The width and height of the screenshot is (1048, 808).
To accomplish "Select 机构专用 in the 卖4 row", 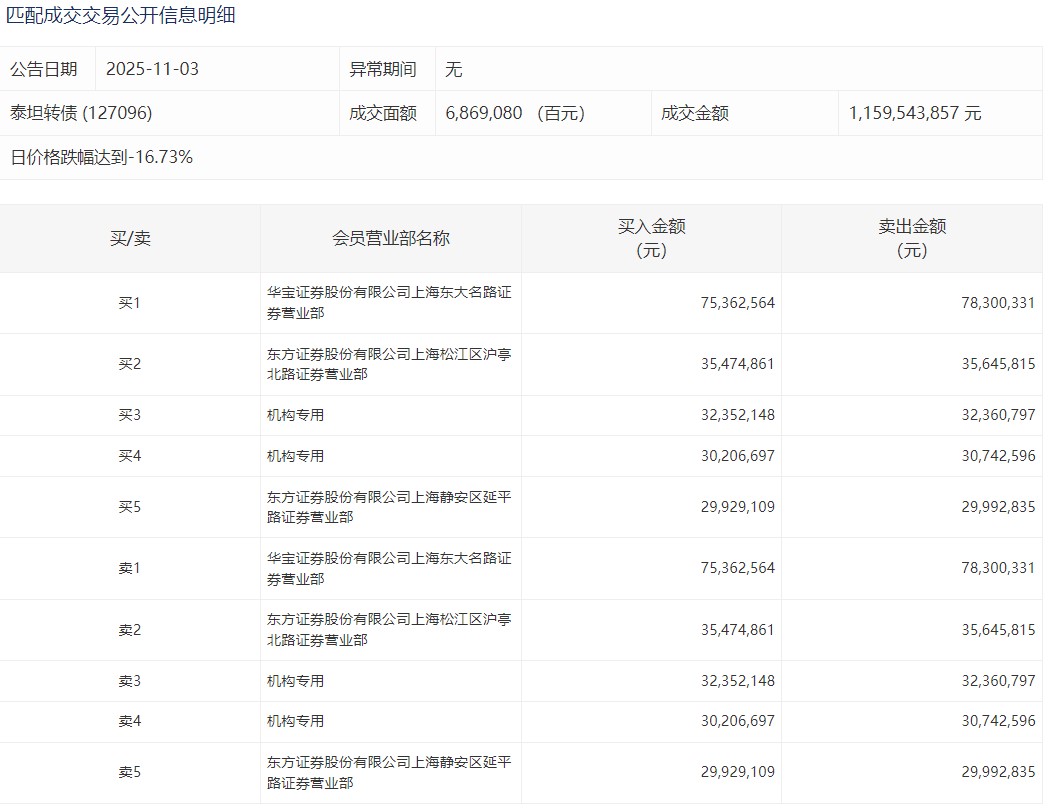I will coord(295,721).
